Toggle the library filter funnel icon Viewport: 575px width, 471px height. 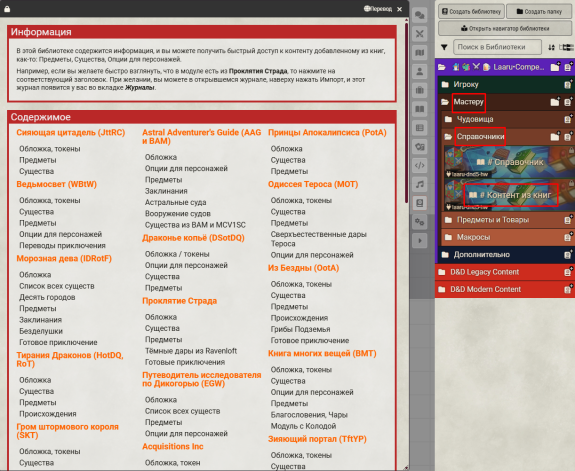point(444,47)
